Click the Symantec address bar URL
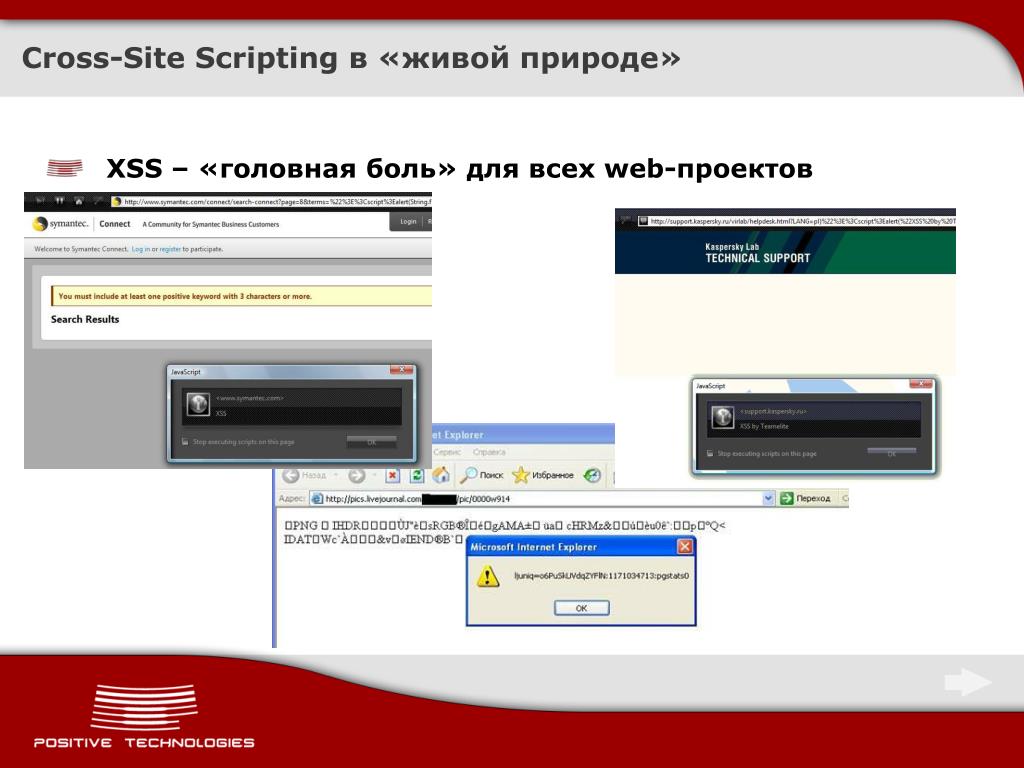 (x=277, y=202)
